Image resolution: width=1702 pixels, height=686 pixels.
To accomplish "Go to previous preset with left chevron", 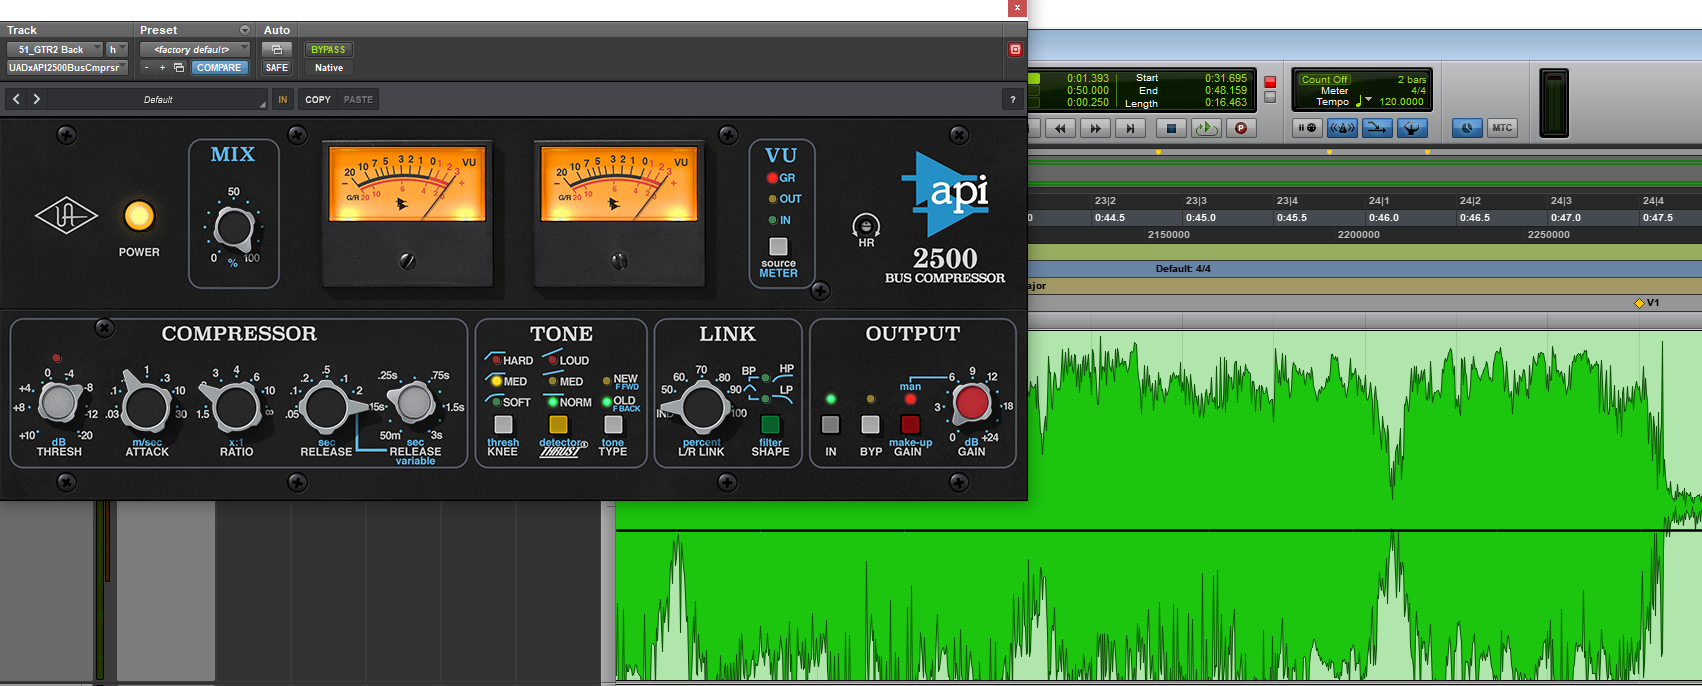I will (16, 99).
